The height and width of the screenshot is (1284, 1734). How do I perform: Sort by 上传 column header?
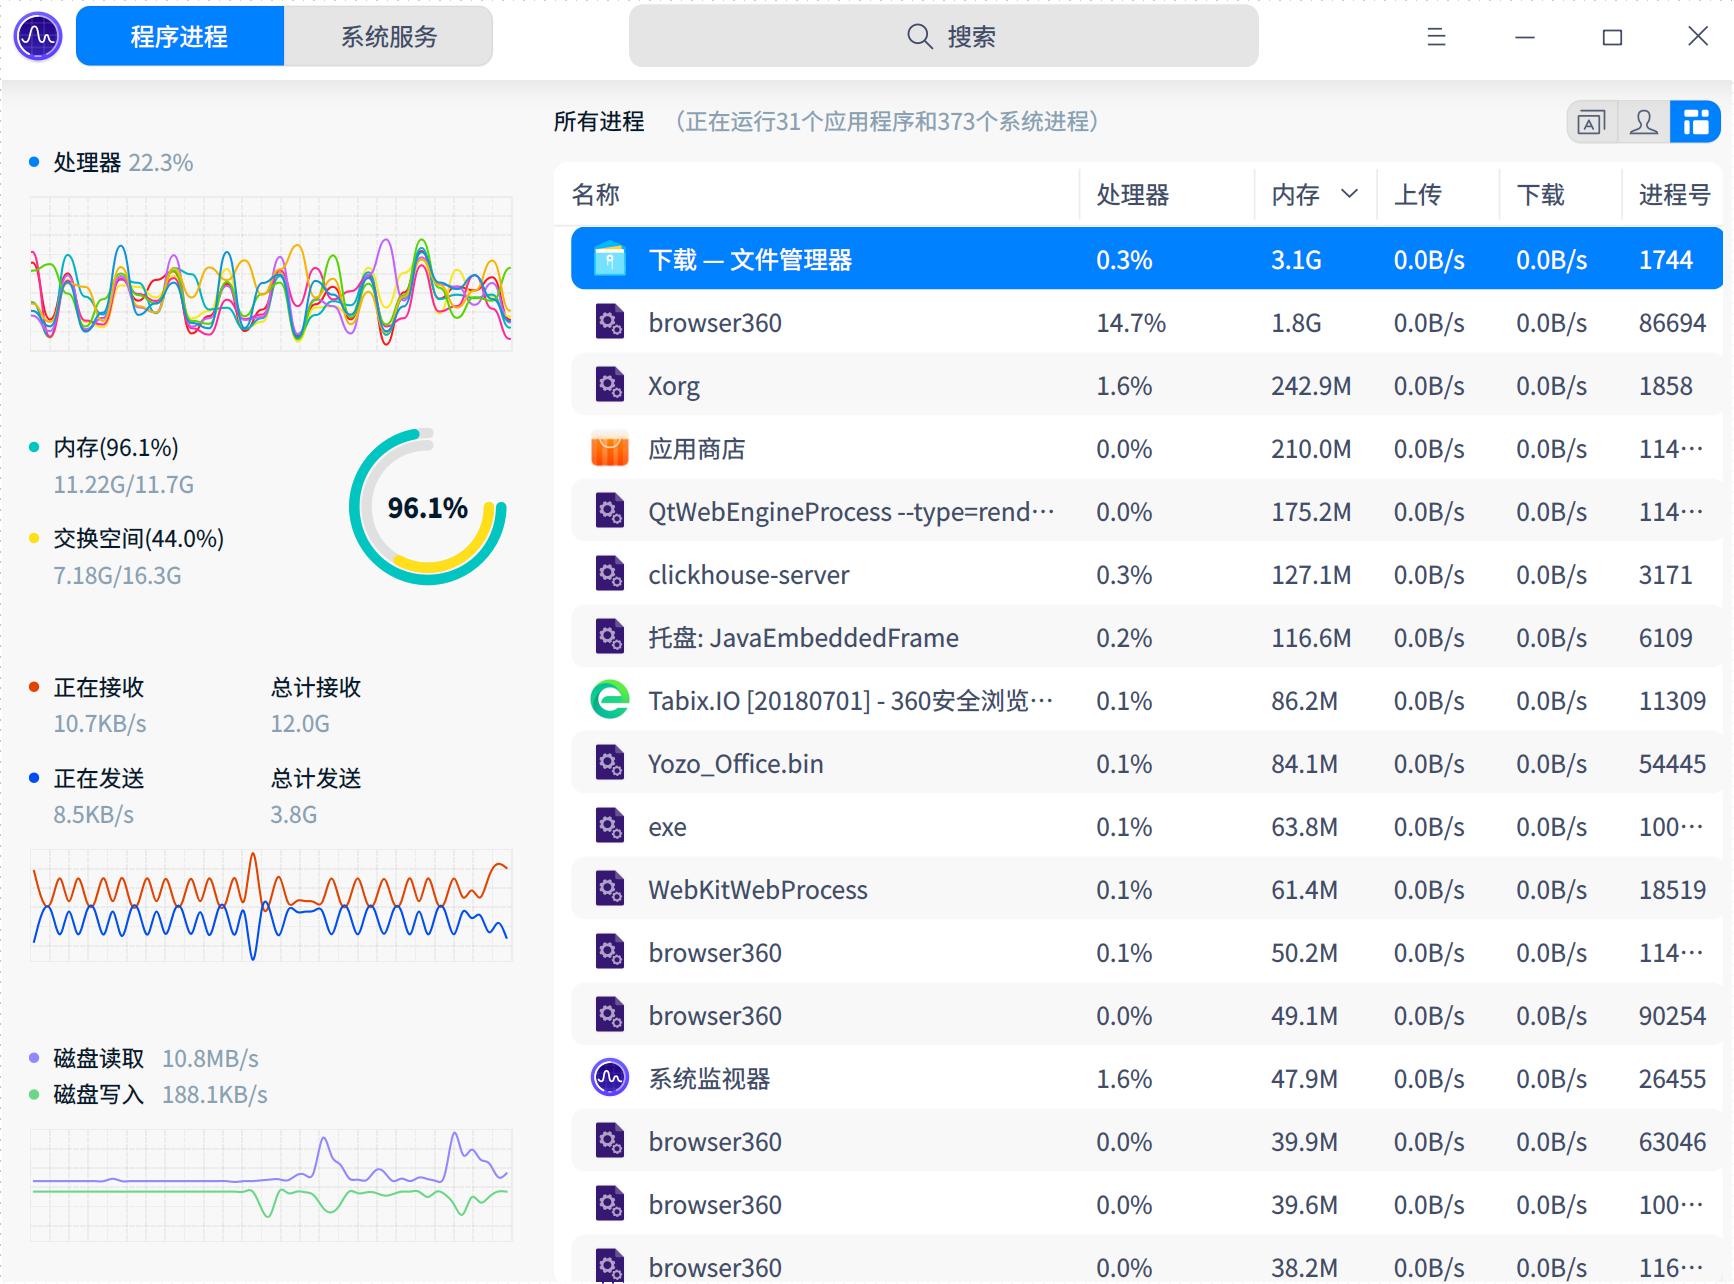(x=1417, y=195)
